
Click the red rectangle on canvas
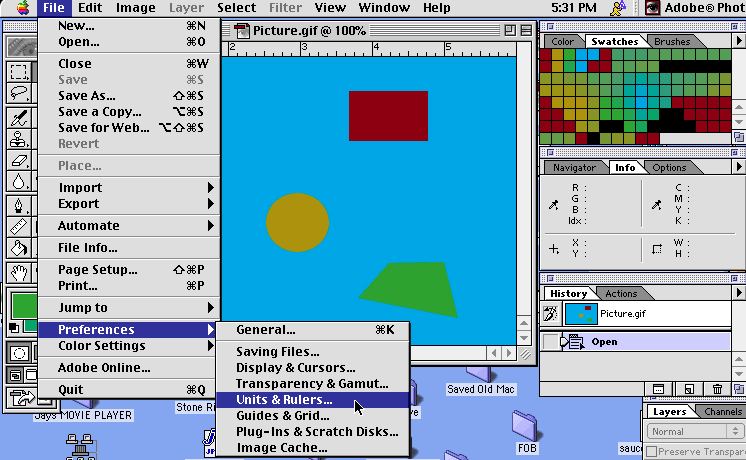[388, 116]
